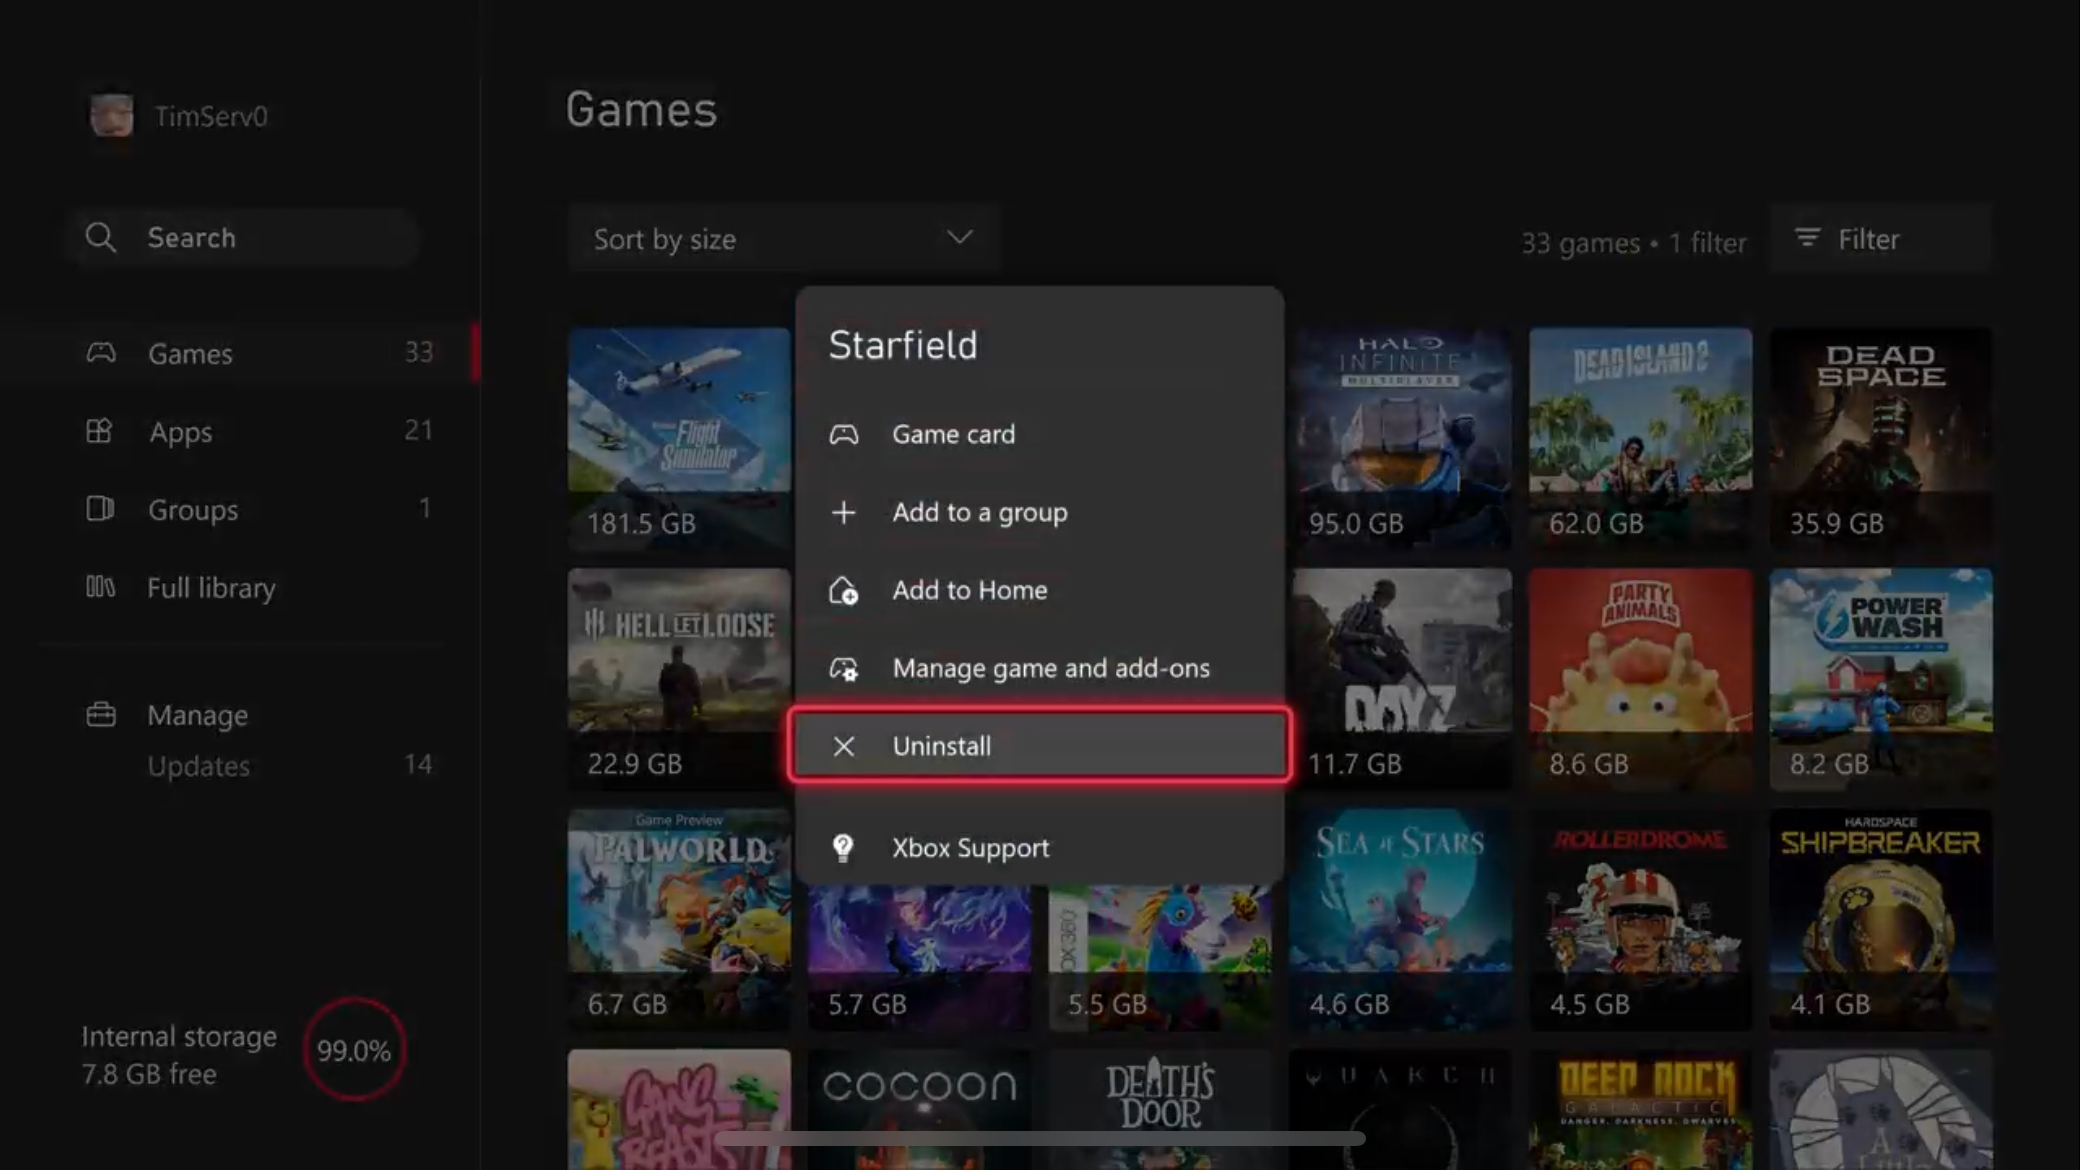
Task: Click the internal storage 99.0% usage ring
Action: click(x=354, y=1050)
